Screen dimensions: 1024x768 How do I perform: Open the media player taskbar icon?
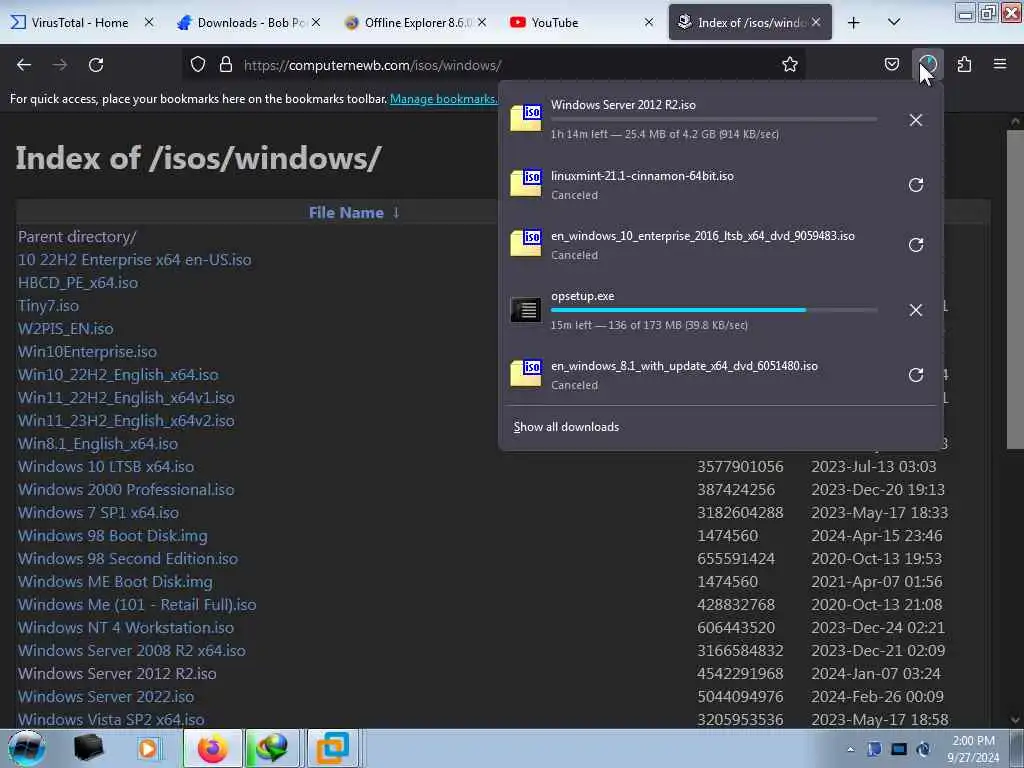[x=148, y=748]
